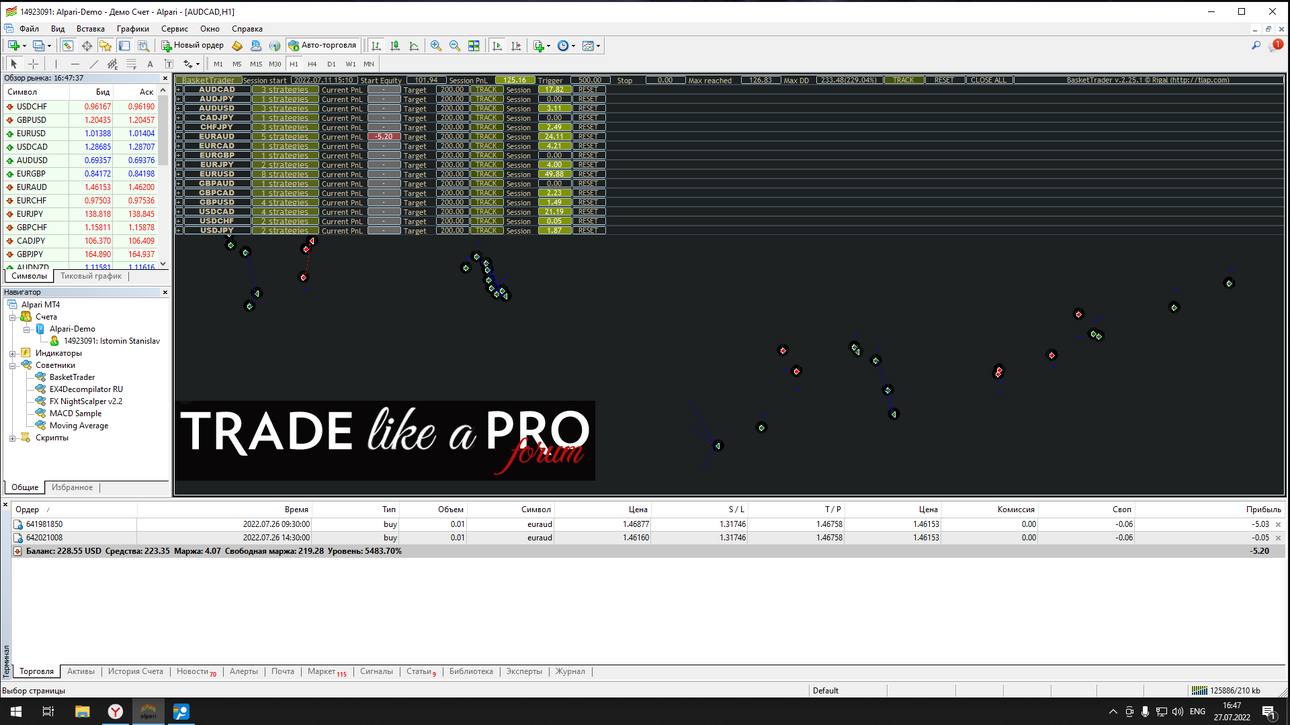Select the equidistant channel tool

pos(112,64)
